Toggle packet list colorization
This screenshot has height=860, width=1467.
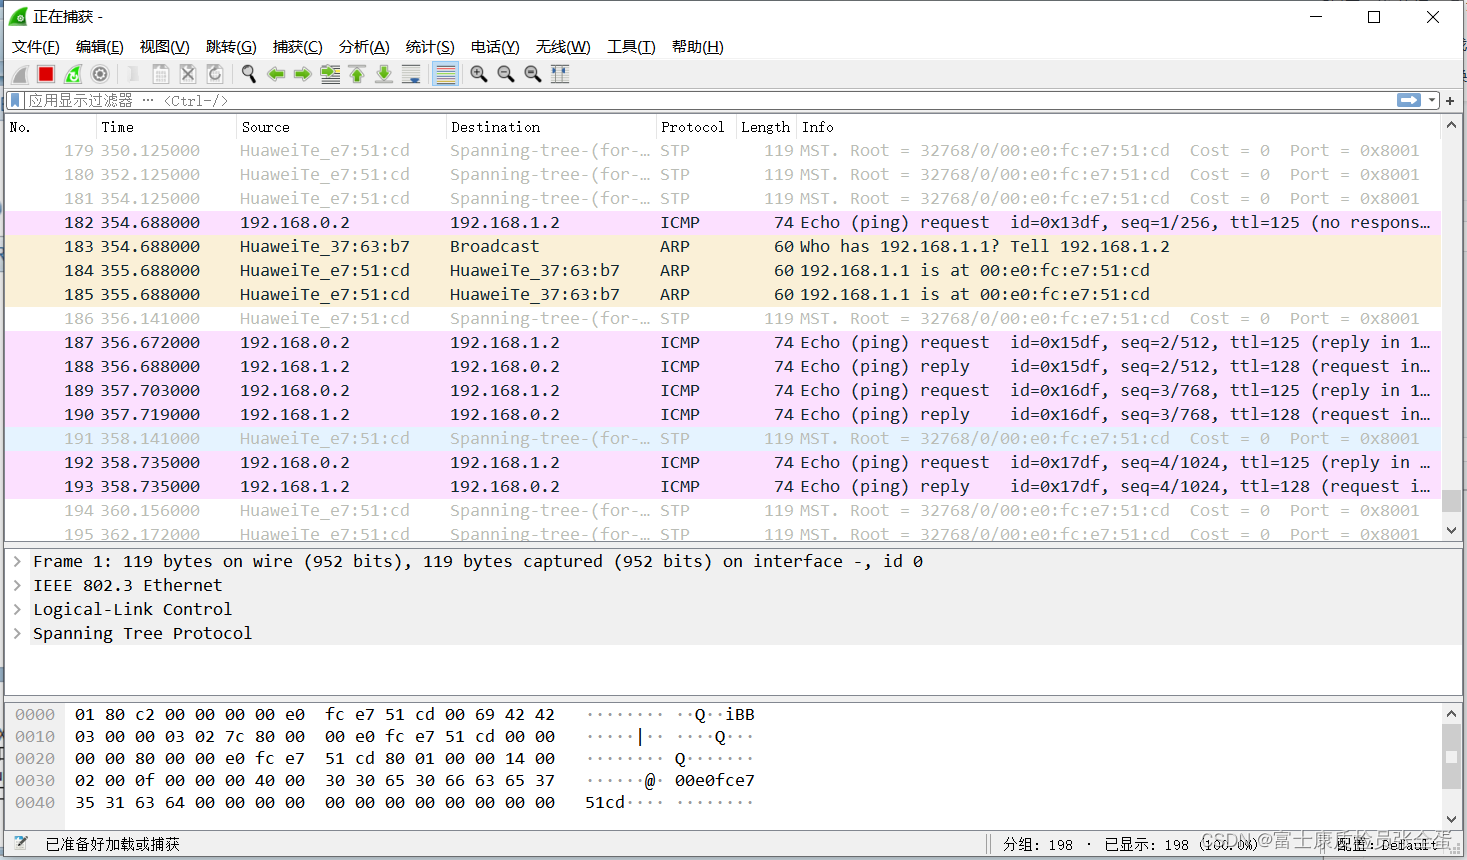point(446,74)
